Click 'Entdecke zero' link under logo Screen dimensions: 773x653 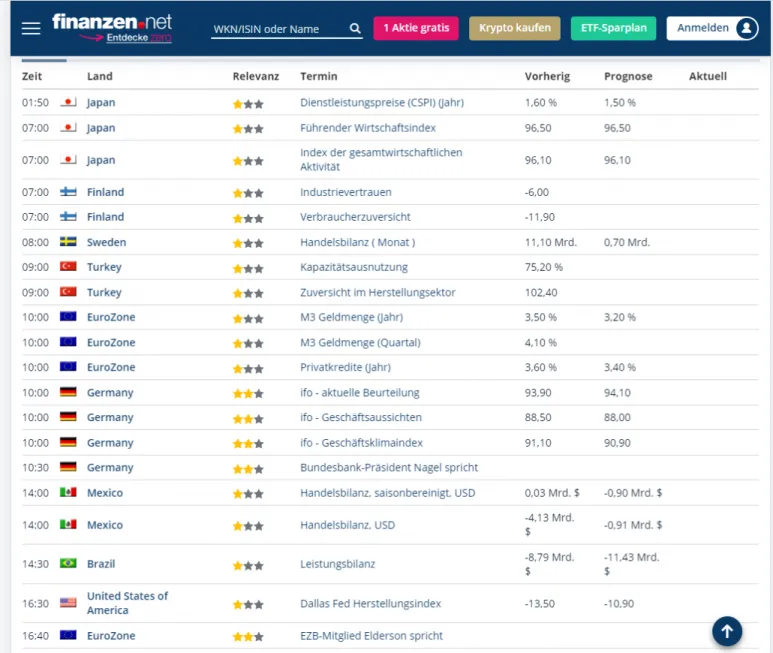click(x=139, y=38)
